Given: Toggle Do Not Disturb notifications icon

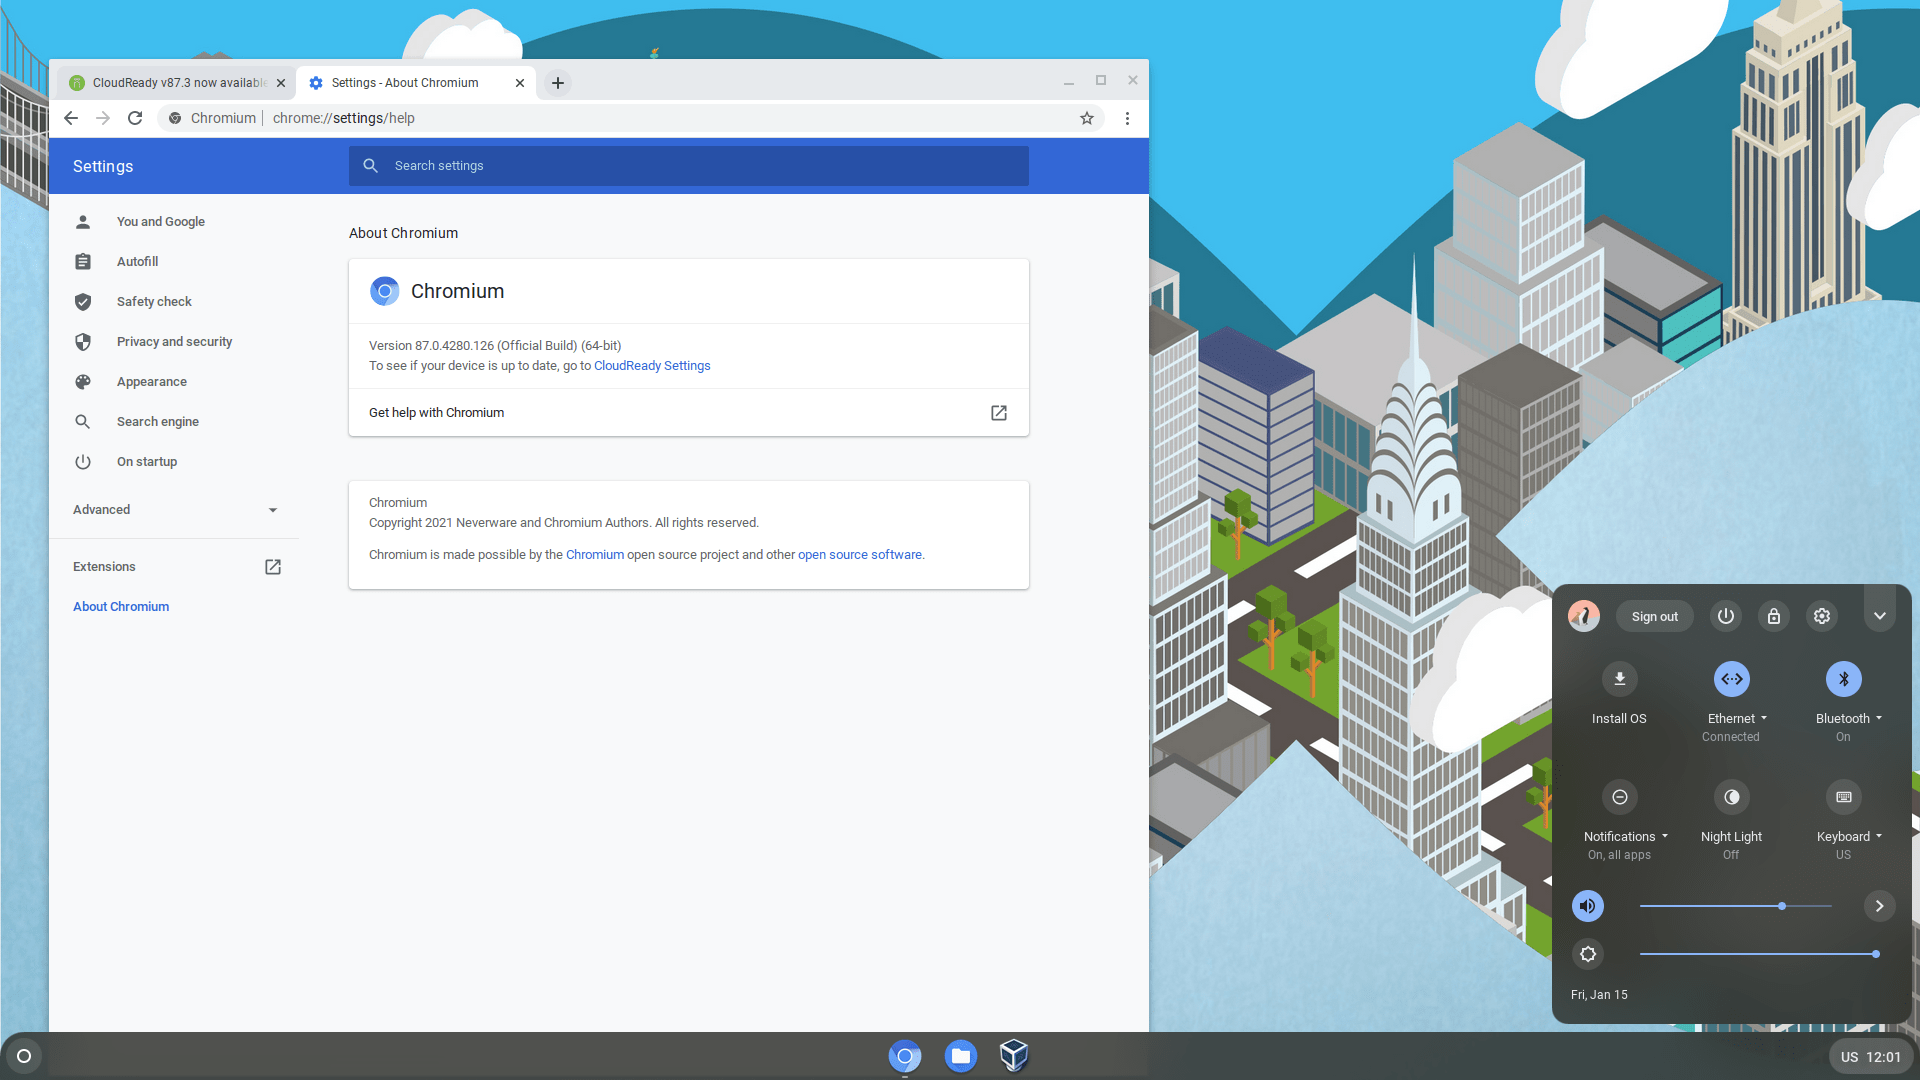Looking at the screenshot, I should [x=1620, y=797].
